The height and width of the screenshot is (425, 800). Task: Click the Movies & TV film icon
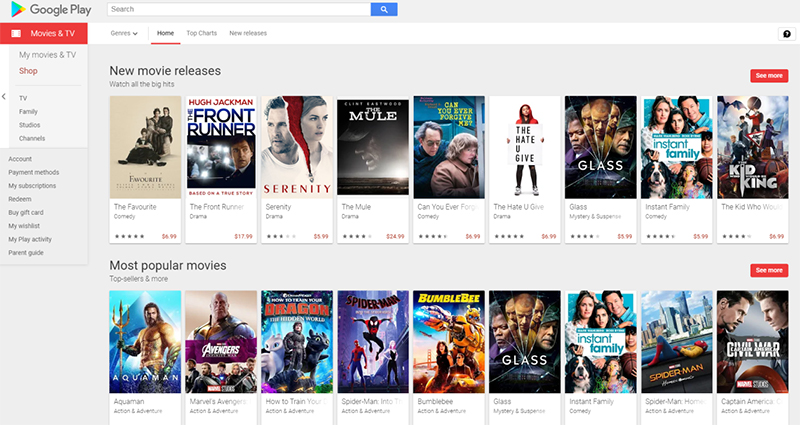coord(16,33)
